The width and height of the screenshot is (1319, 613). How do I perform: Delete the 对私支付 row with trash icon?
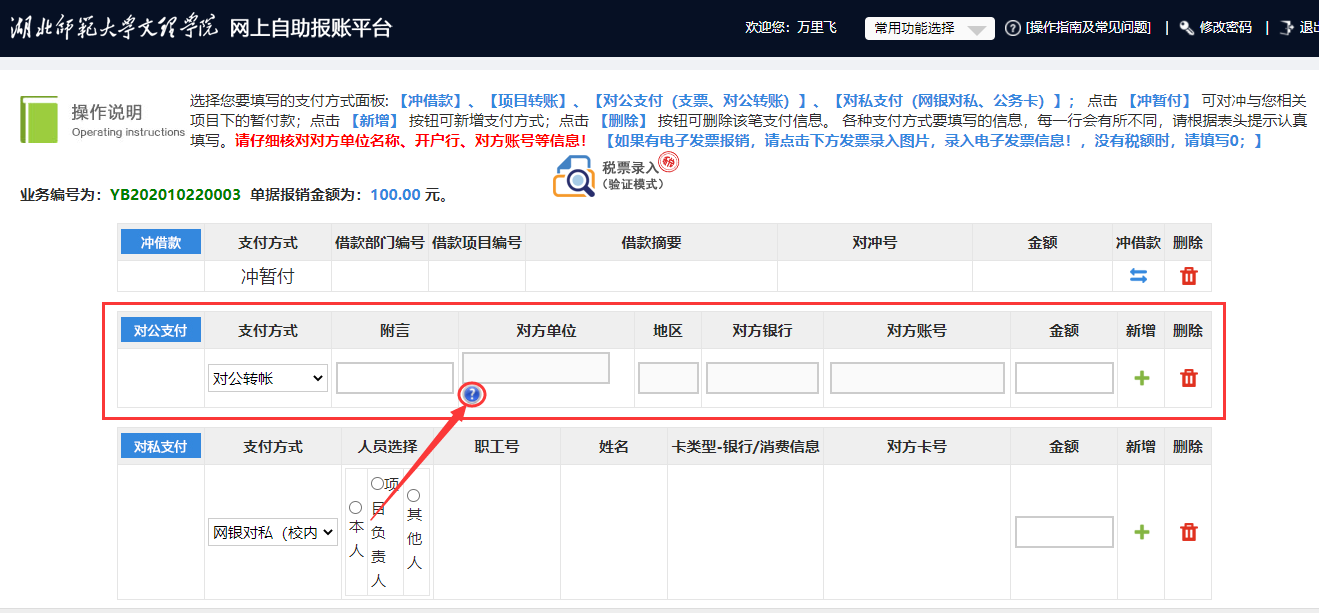coord(1188,532)
